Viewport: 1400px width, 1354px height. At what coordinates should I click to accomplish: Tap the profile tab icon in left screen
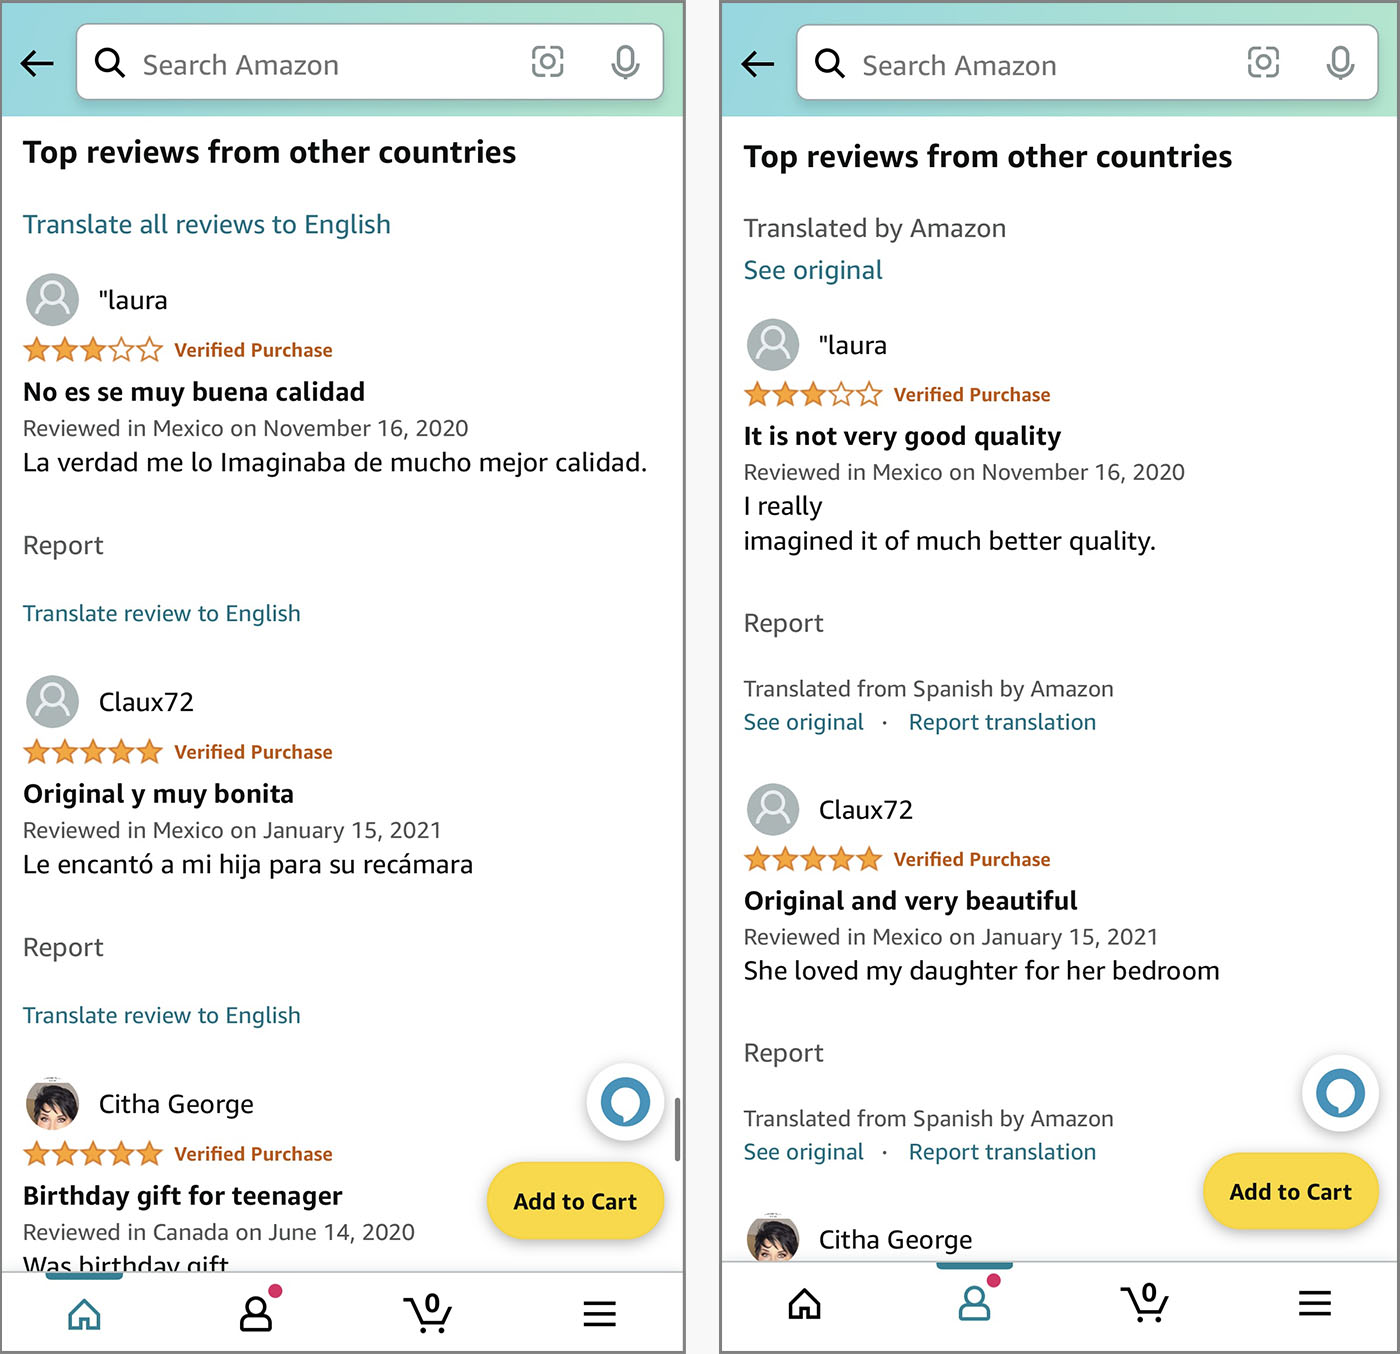[x=257, y=1312]
